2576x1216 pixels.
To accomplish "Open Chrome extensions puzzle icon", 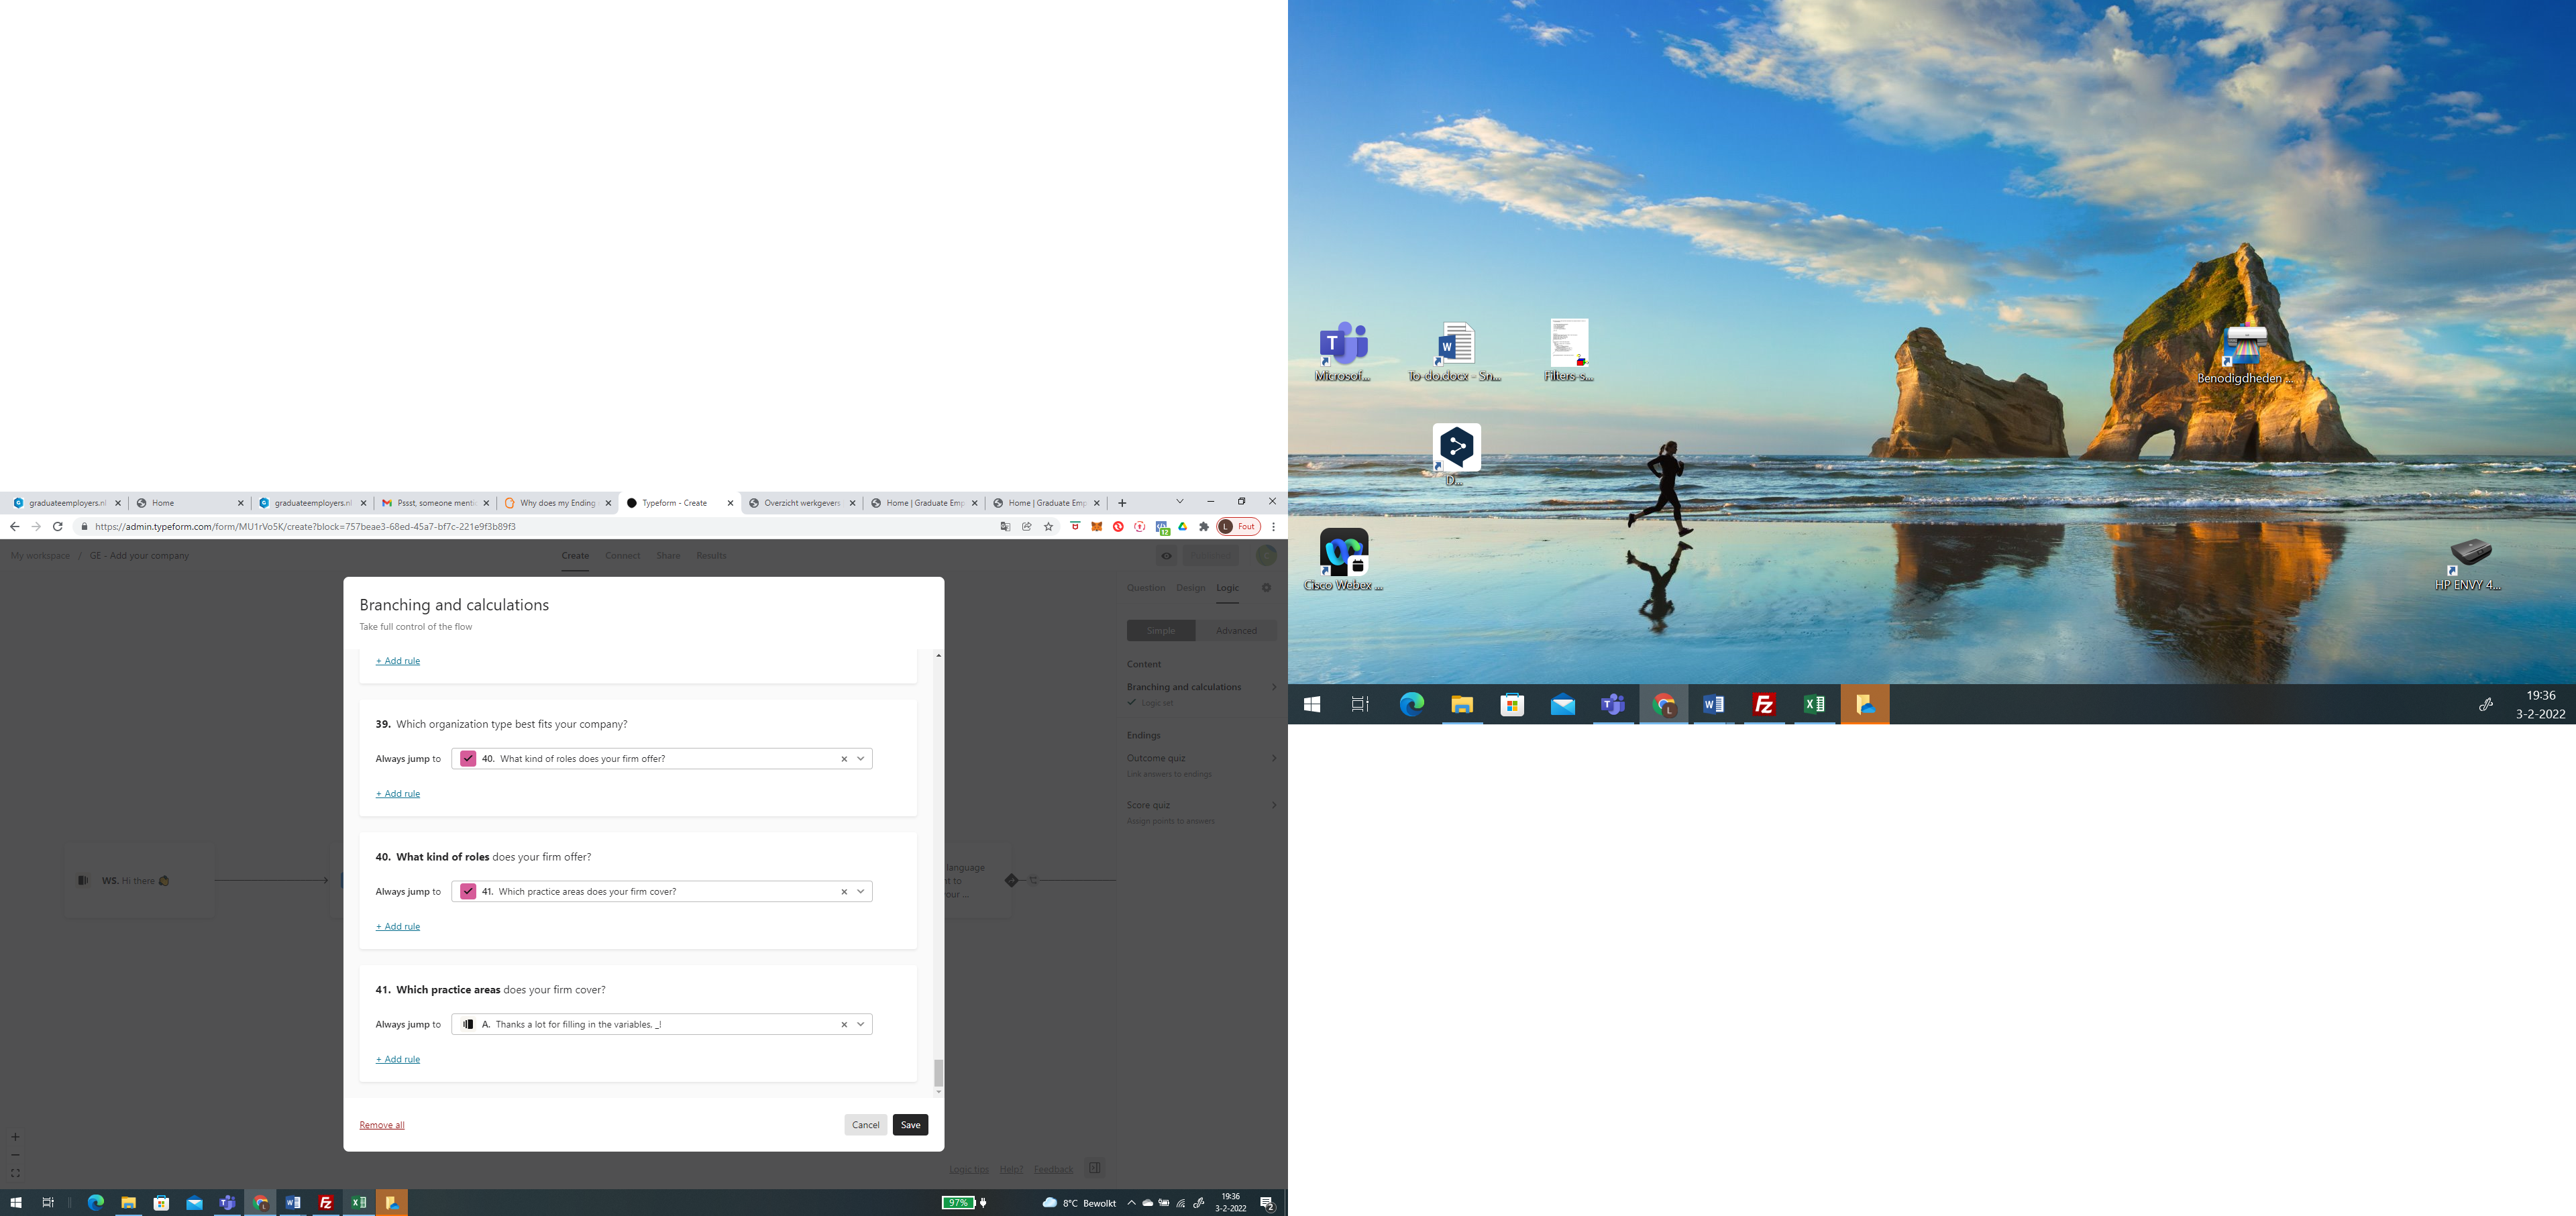I will tap(1204, 527).
